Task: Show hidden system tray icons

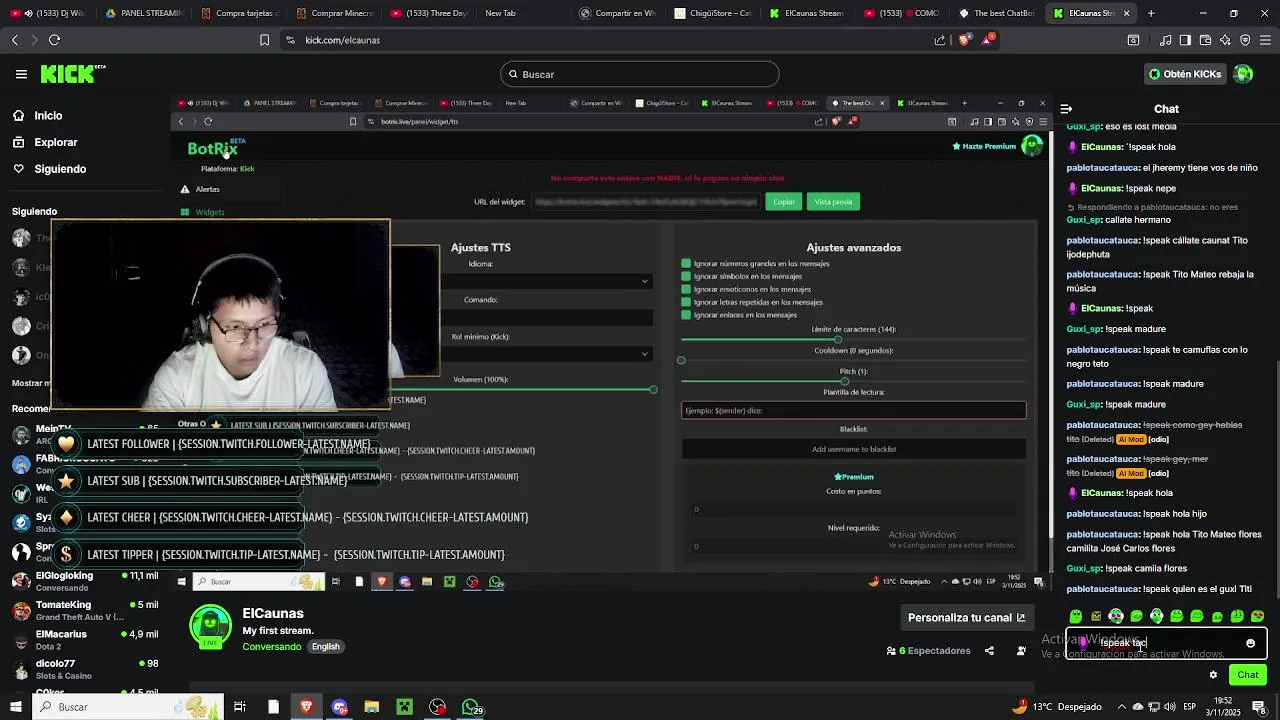Action: pos(1121,707)
